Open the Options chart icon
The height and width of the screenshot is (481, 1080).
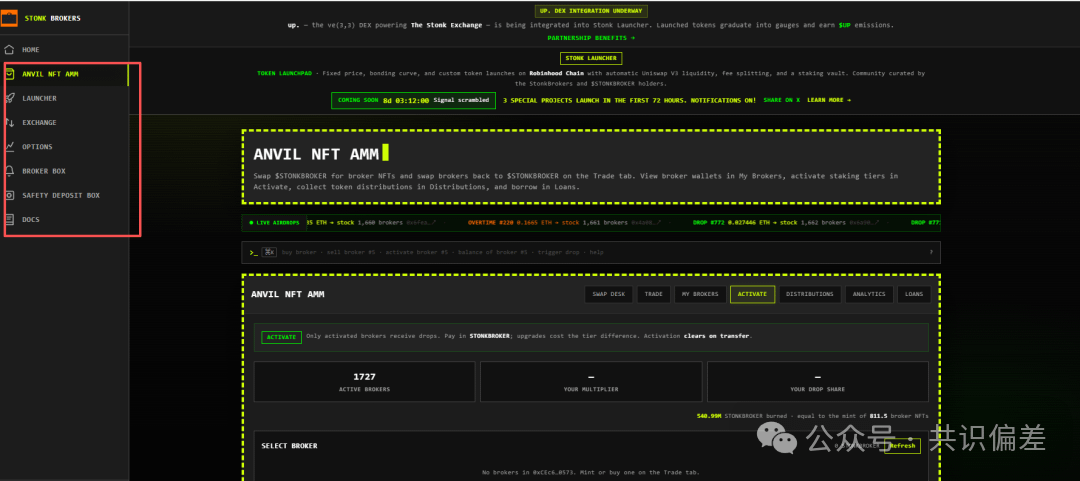click(9, 147)
